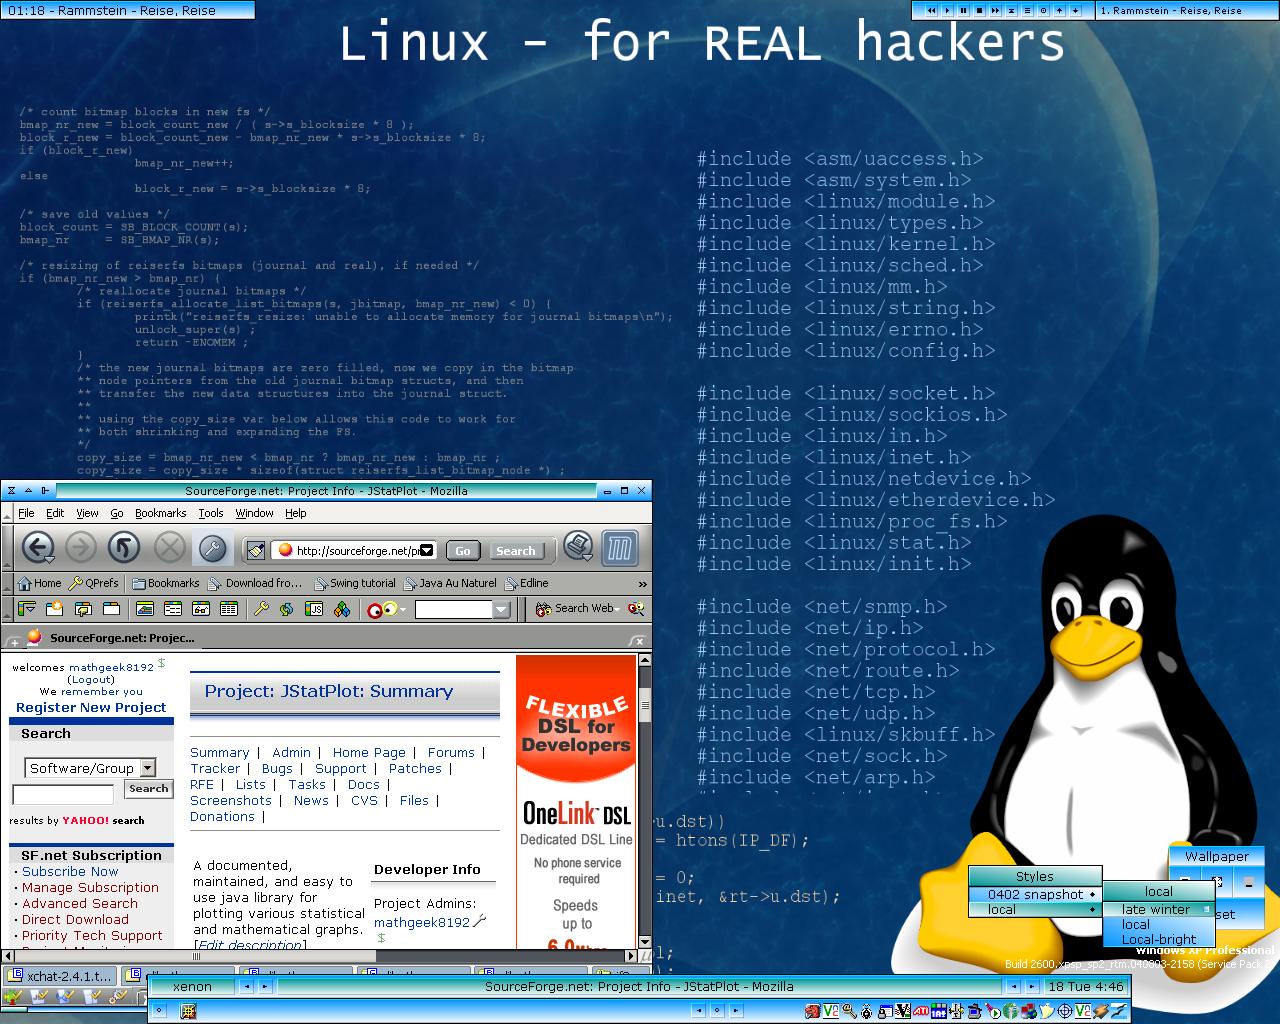Open the Register New Project link
Screen dimensions: 1280x1024
[91, 707]
